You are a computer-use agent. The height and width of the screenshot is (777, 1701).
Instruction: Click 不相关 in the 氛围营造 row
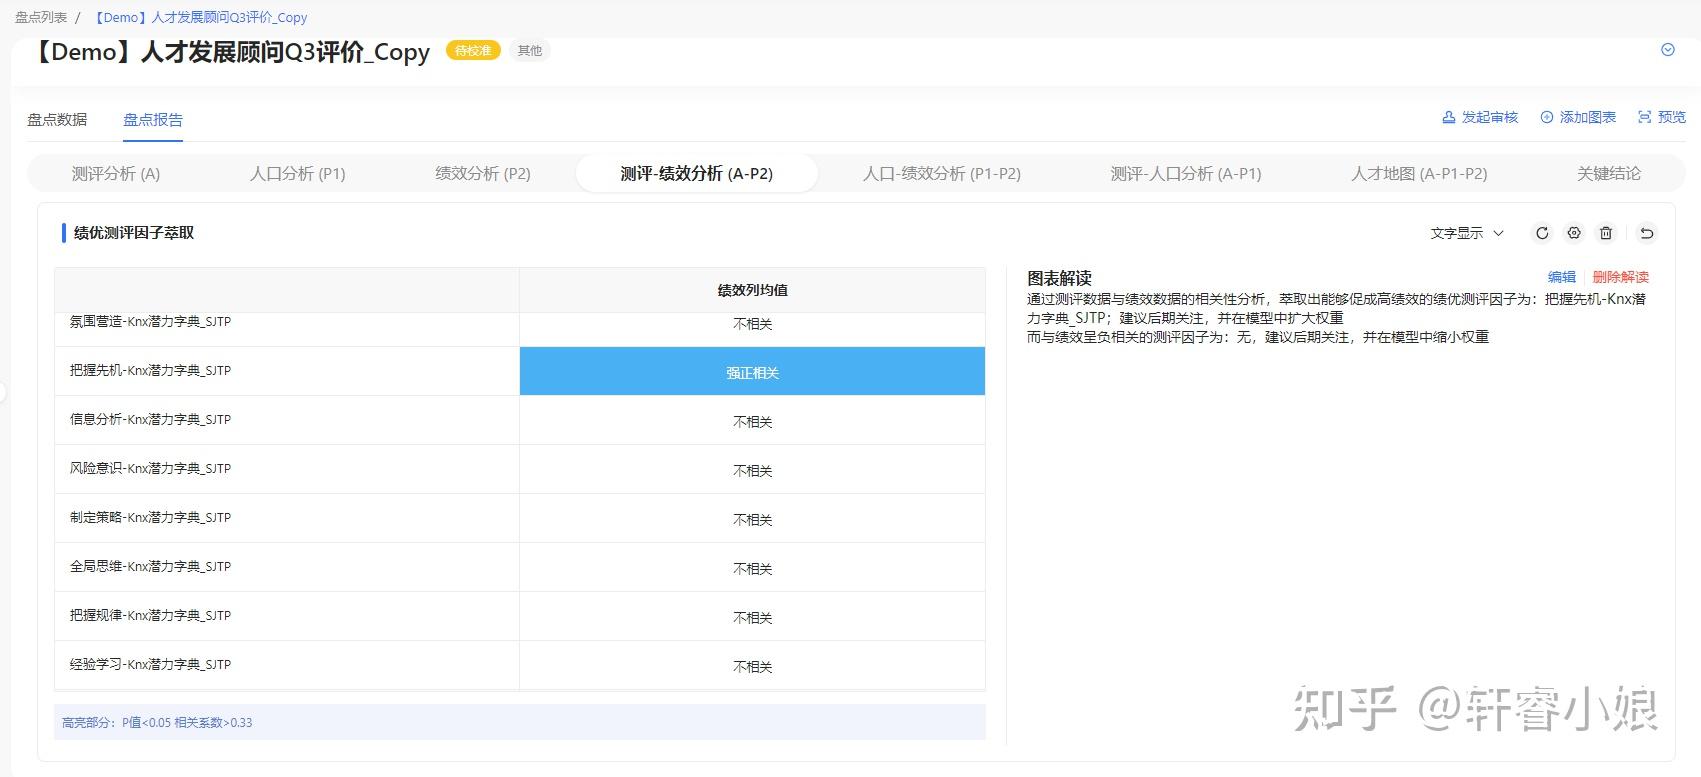tap(753, 324)
